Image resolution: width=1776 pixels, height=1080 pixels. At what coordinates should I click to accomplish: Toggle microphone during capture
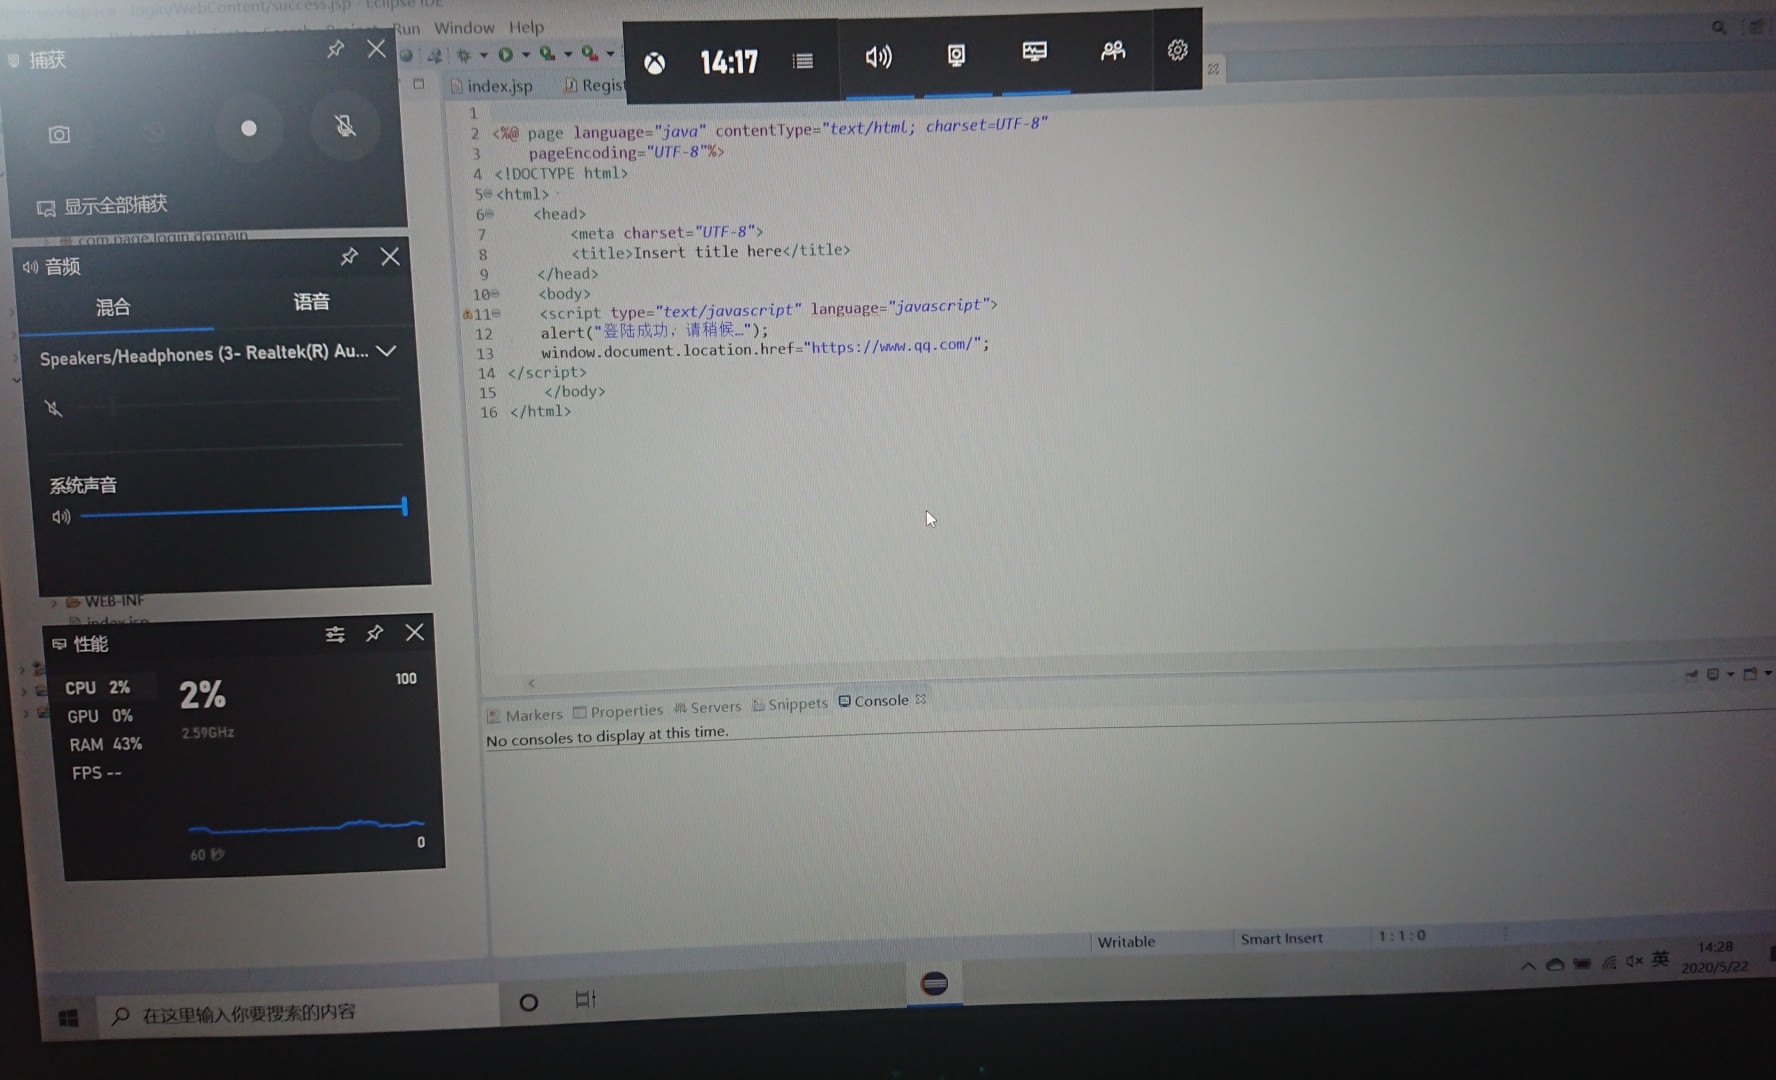click(x=345, y=126)
